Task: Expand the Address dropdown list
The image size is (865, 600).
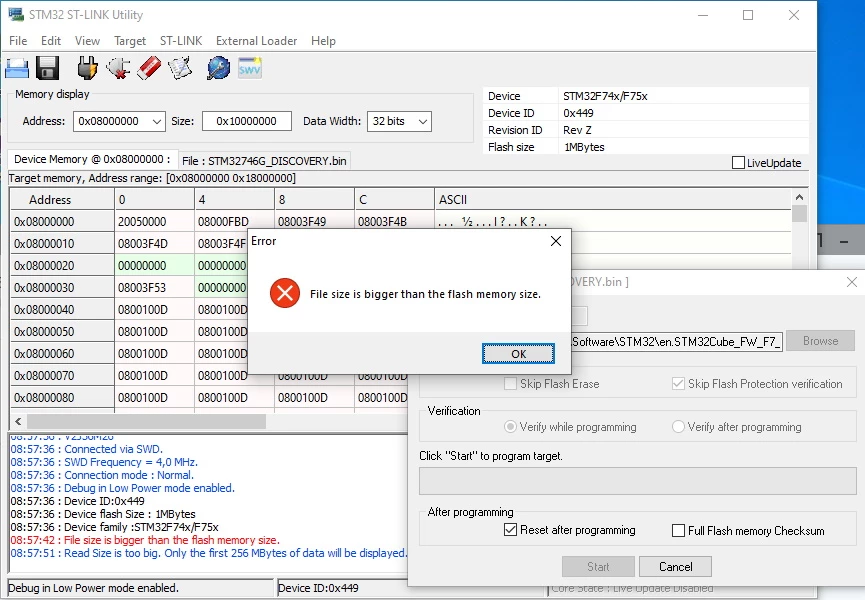Action: (x=157, y=121)
